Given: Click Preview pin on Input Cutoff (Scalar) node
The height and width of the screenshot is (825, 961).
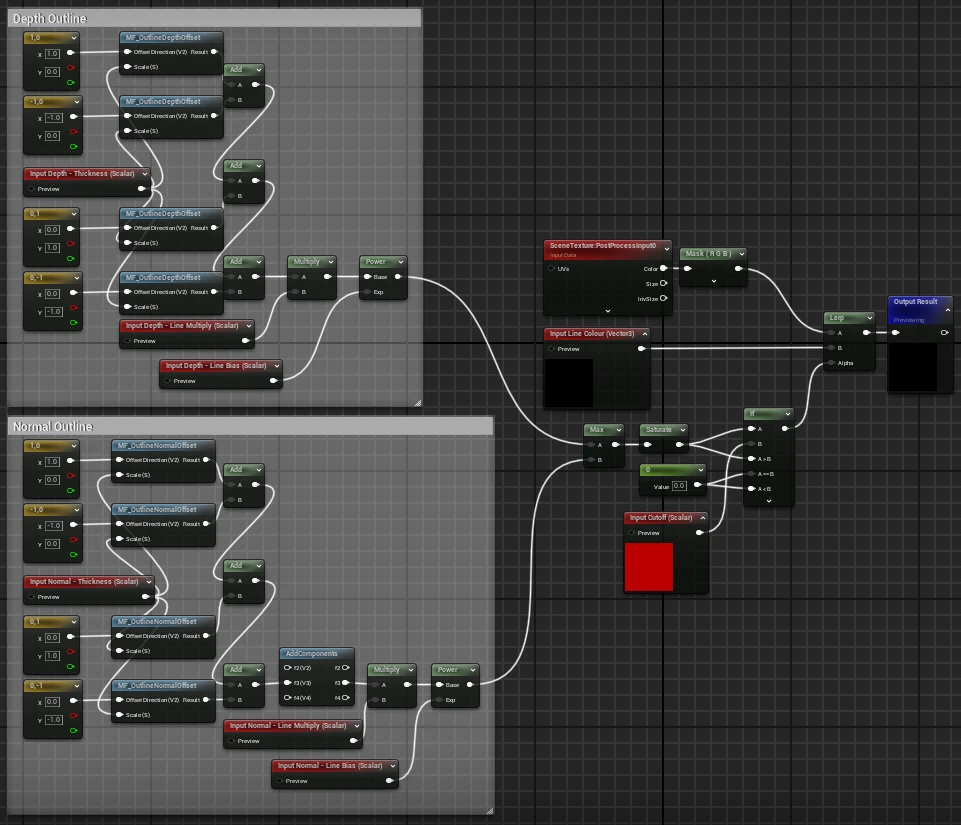Looking at the screenshot, I should pos(631,533).
